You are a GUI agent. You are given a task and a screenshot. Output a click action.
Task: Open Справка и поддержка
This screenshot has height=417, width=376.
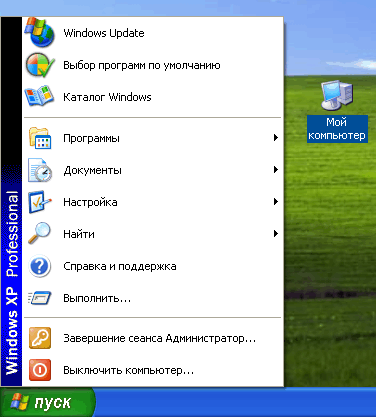(153, 266)
